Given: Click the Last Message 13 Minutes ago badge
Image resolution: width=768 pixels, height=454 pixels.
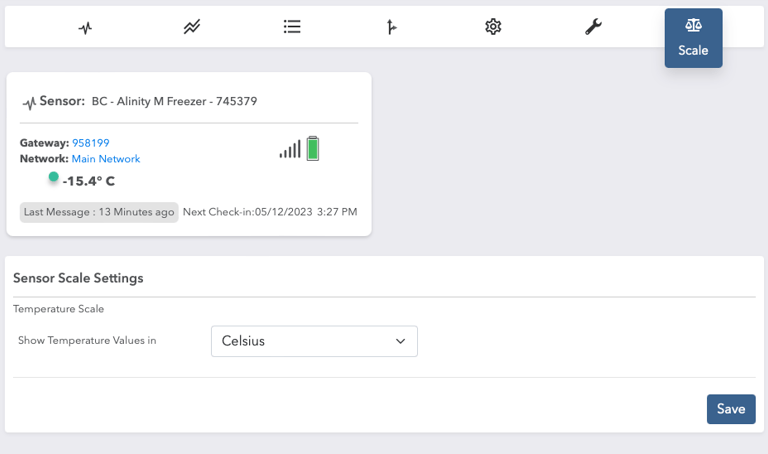Looking at the screenshot, I should pos(99,212).
